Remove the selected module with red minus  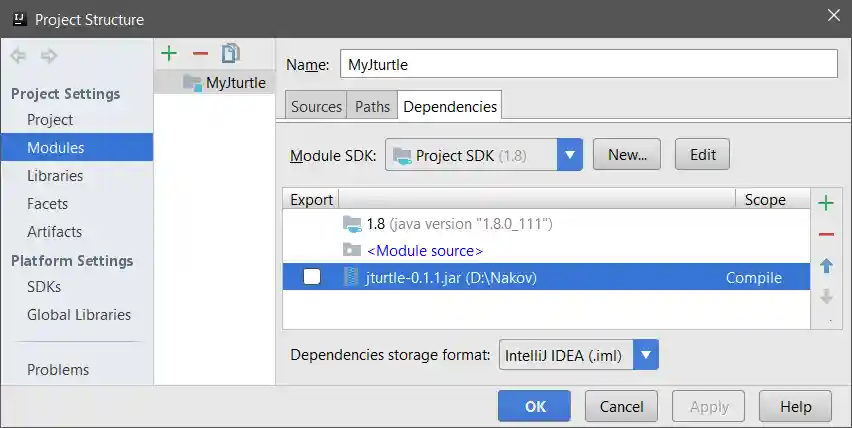[x=200, y=53]
